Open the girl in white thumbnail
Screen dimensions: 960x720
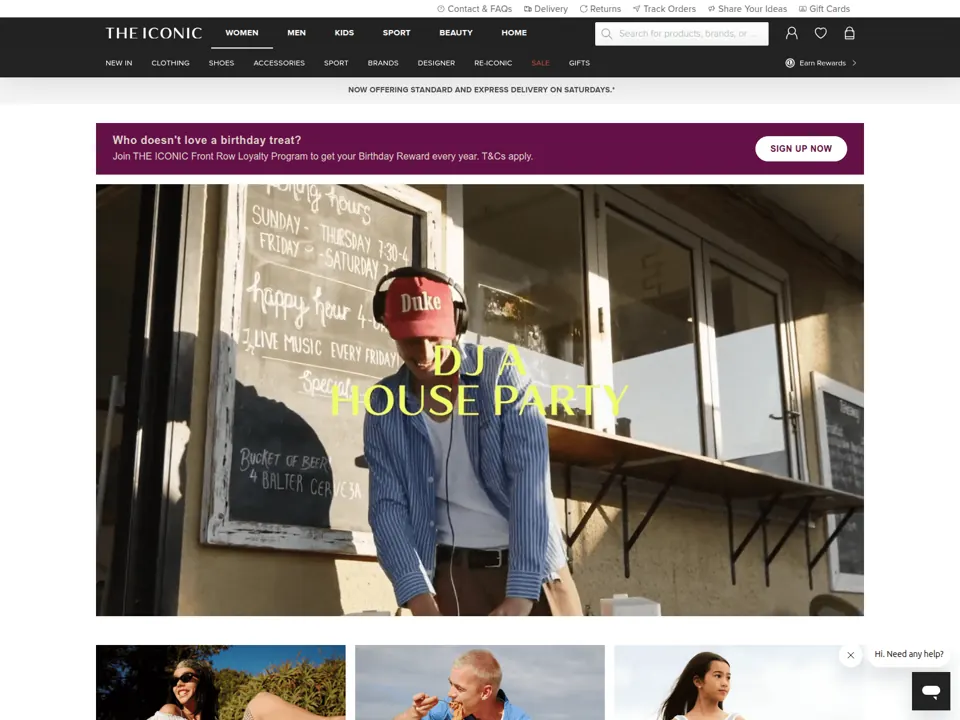739,682
